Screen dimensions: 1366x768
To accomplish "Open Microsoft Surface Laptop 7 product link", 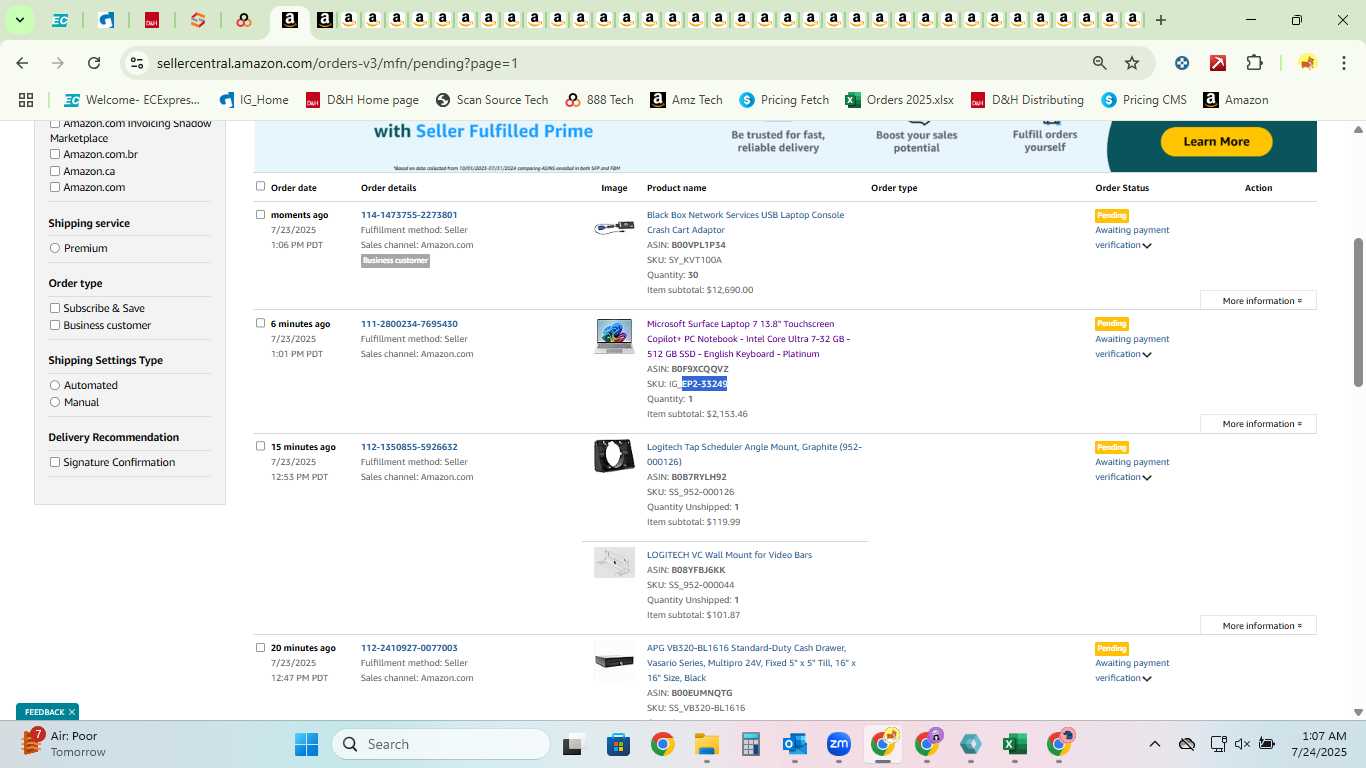I will click(748, 339).
